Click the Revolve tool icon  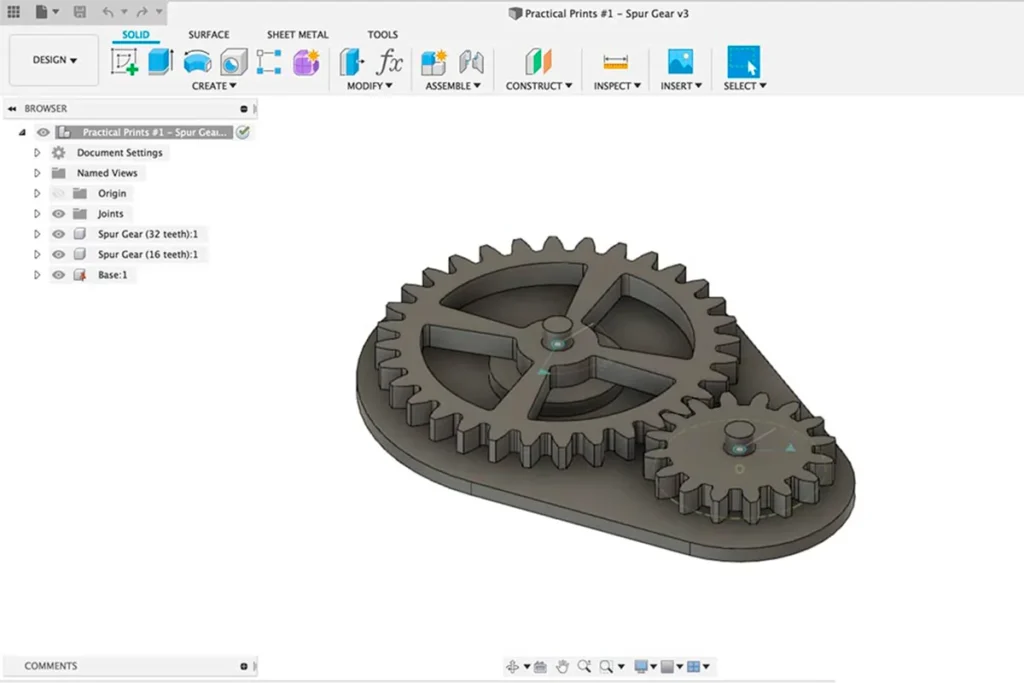click(x=197, y=62)
